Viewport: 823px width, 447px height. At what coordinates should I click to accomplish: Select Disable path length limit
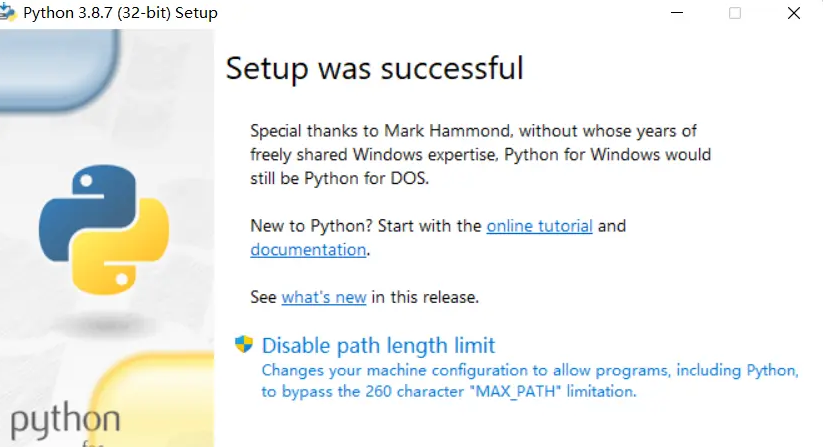[x=378, y=346]
